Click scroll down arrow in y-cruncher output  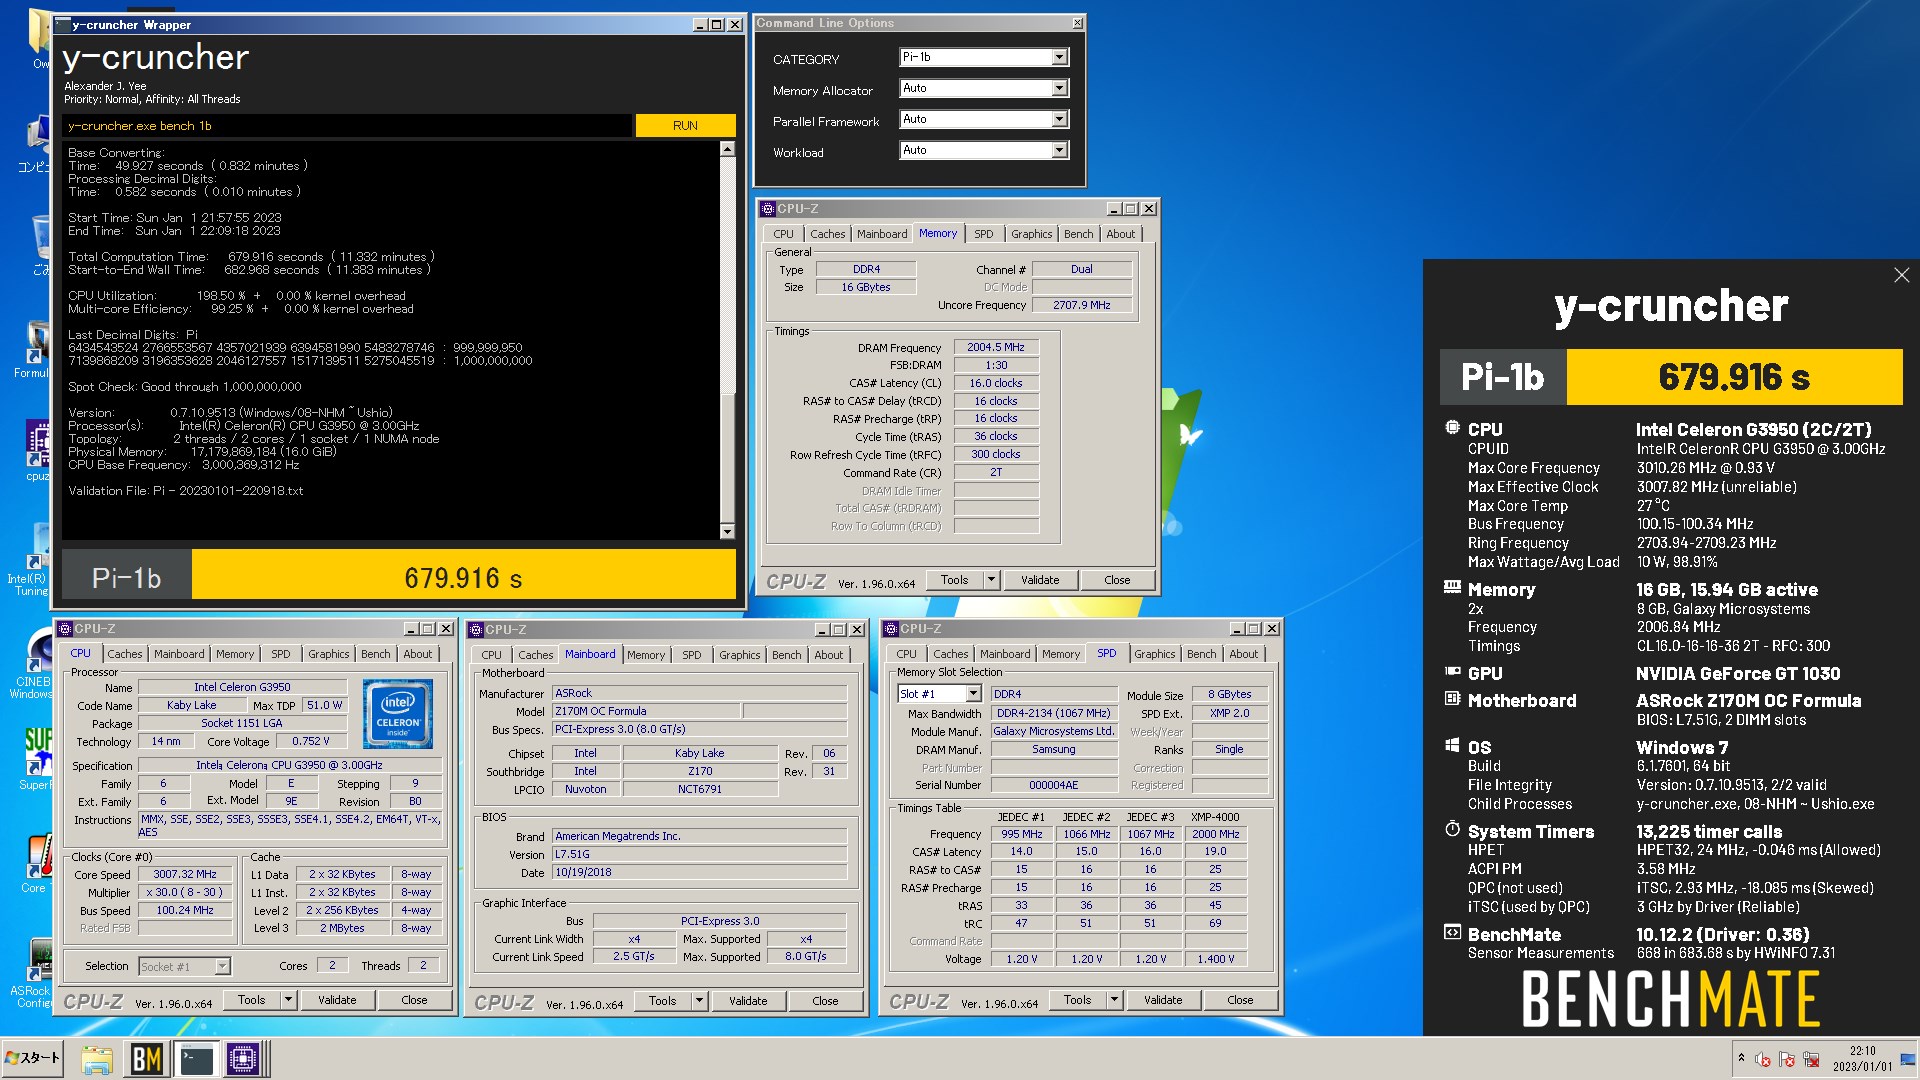727,532
